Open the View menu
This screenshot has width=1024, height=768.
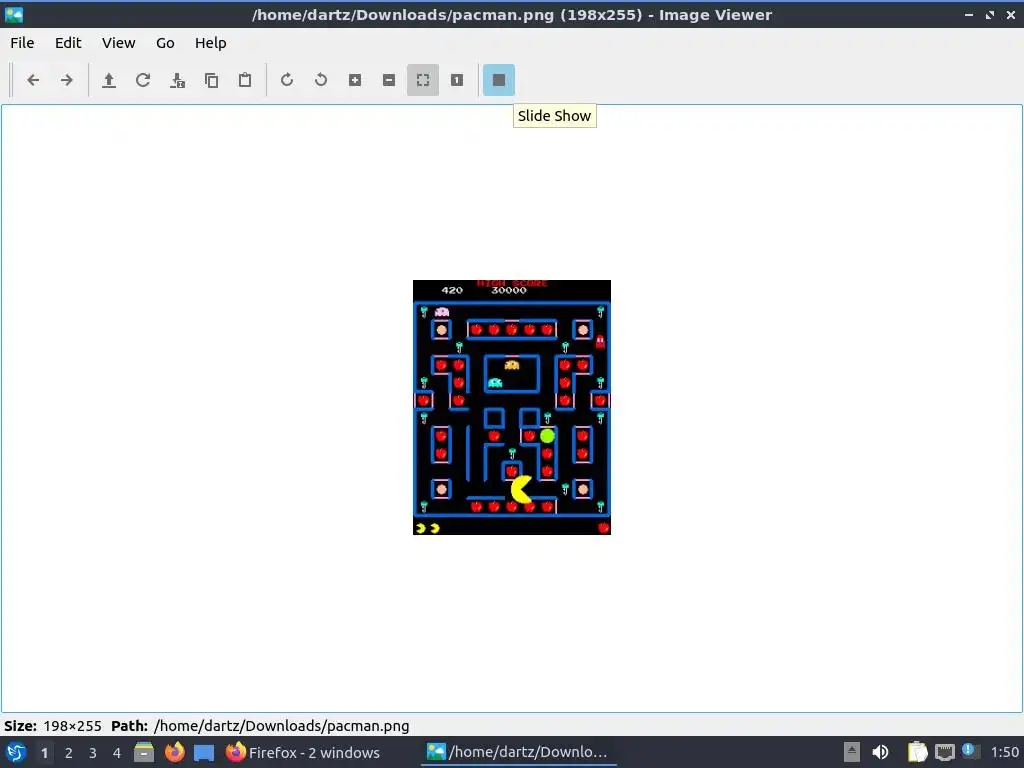tap(118, 42)
